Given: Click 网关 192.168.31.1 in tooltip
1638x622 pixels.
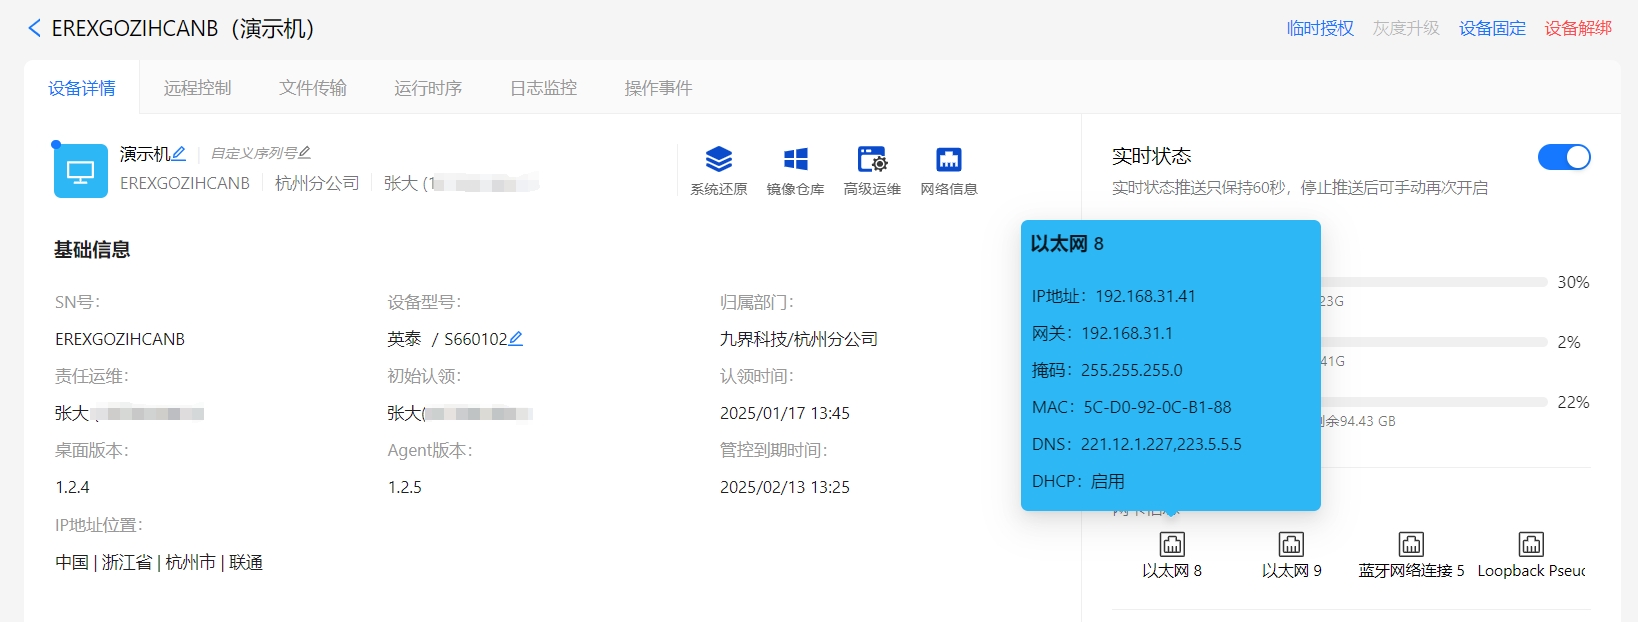Looking at the screenshot, I should pyautogui.click(x=1102, y=333).
